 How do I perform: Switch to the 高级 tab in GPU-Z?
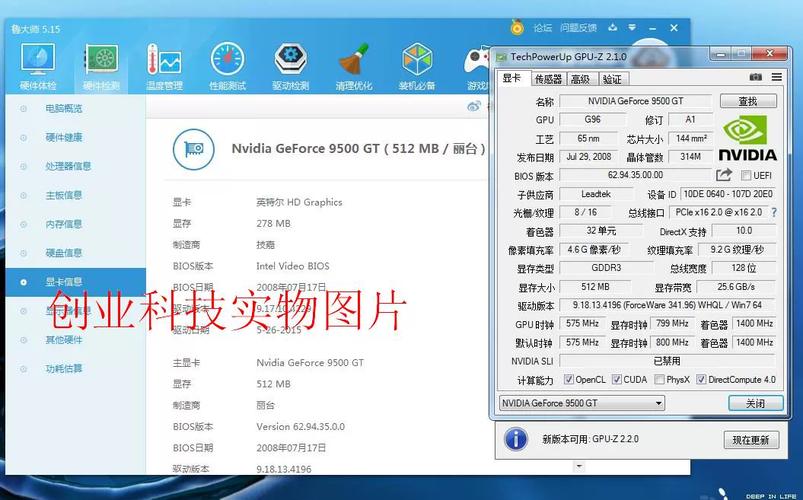click(581, 79)
